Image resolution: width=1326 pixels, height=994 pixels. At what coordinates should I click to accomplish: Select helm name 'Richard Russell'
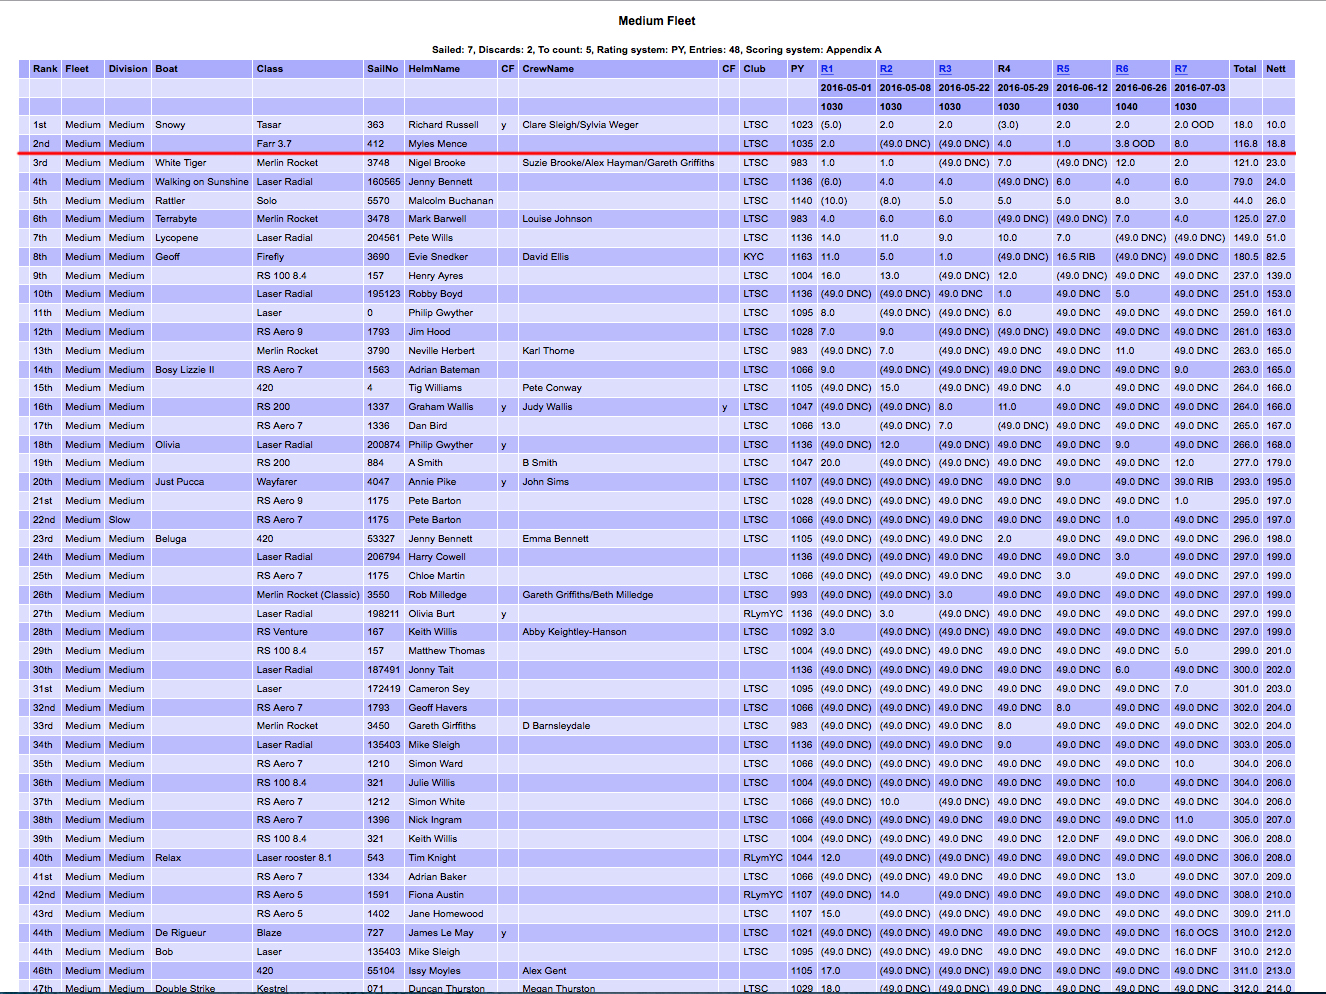(443, 125)
